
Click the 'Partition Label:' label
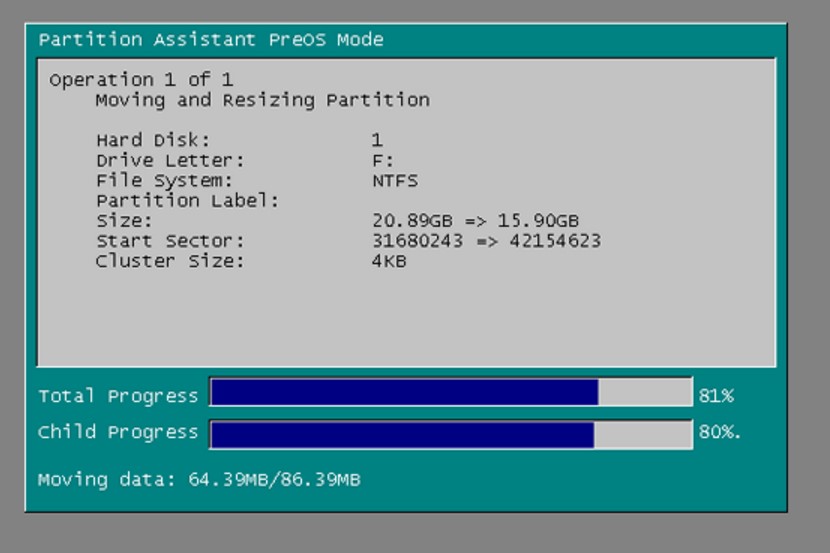click(187, 201)
